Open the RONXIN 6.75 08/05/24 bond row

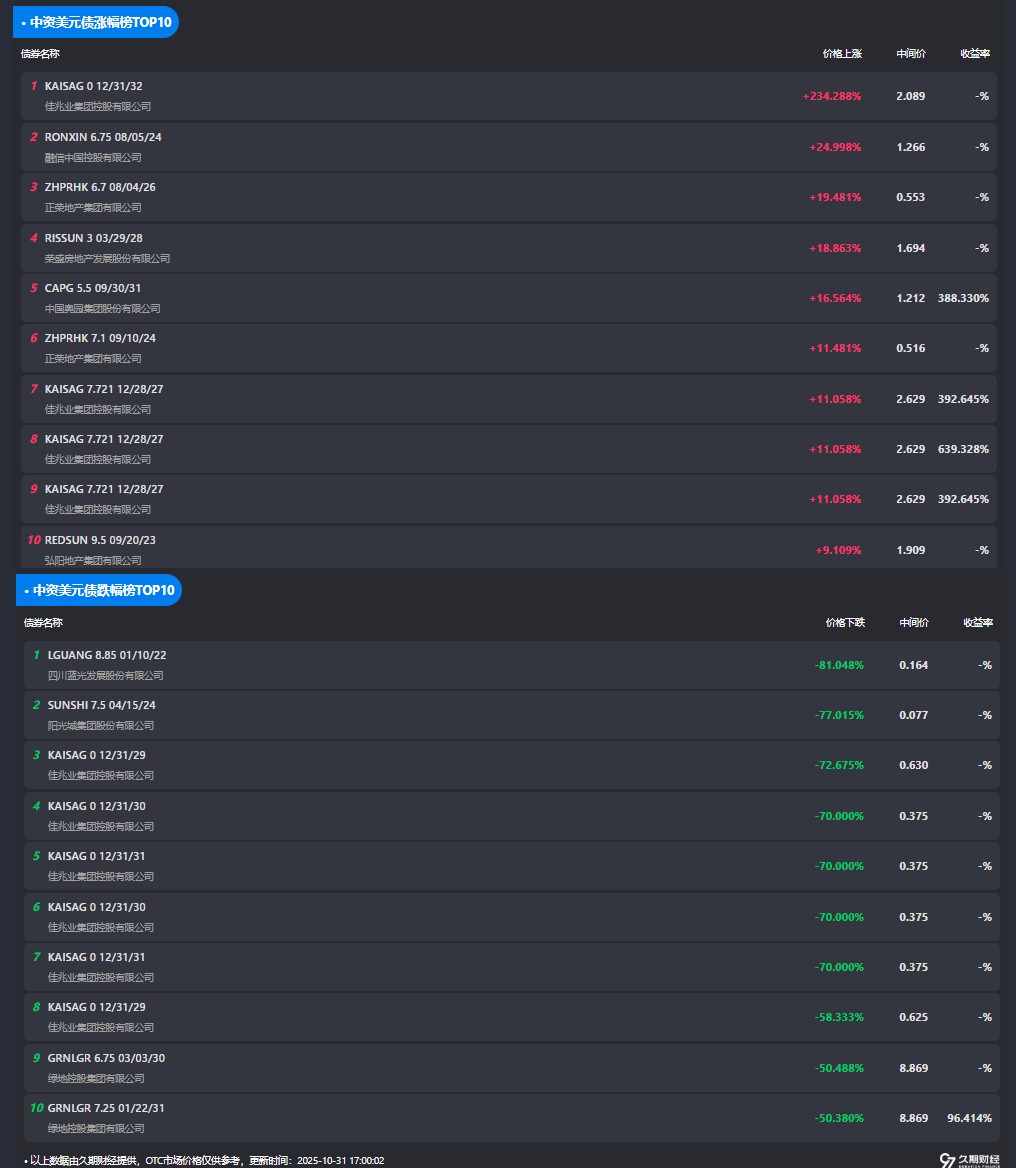[103, 137]
